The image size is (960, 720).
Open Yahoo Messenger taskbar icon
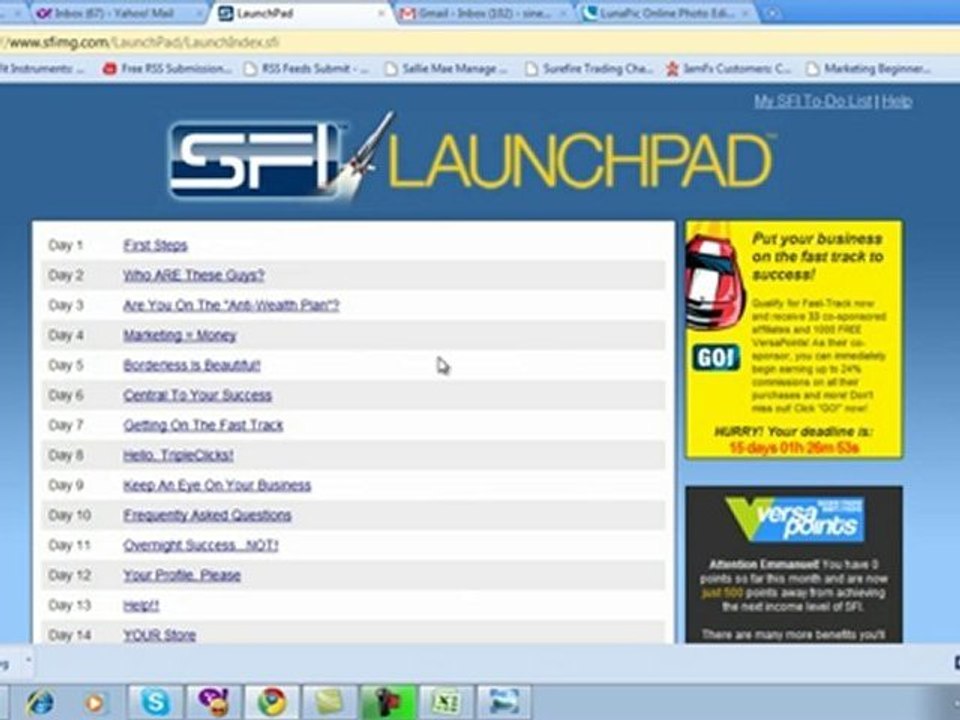[x=213, y=702]
